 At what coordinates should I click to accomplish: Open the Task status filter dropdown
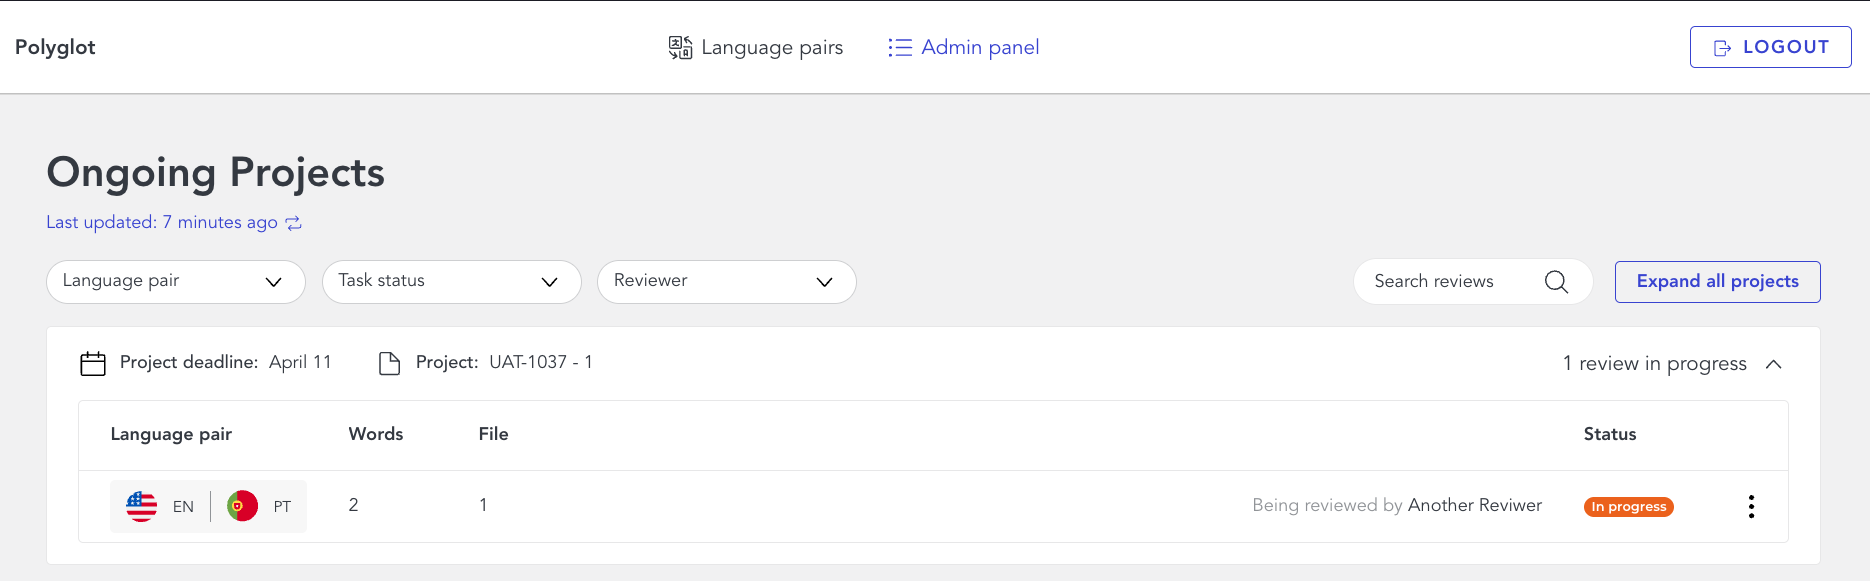pyautogui.click(x=452, y=282)
